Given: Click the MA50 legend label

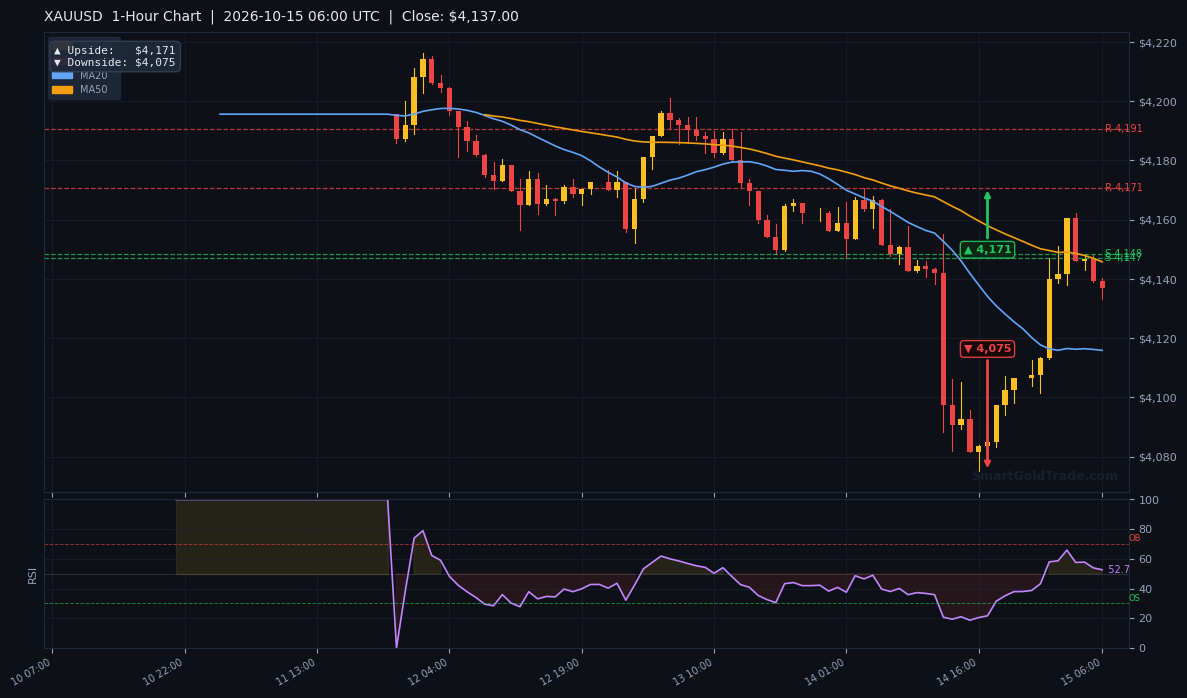Looking at the screenshot, I should [x=94, y=89].
